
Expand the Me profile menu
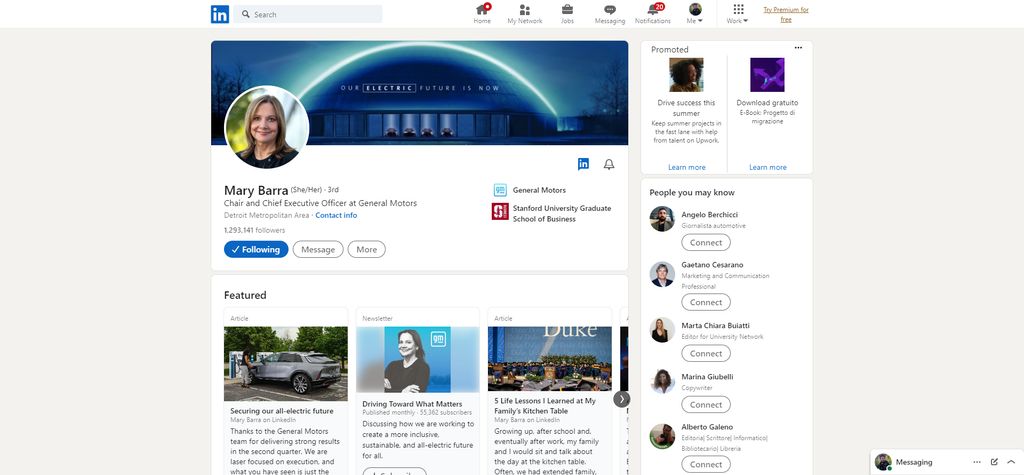[695, 14]
